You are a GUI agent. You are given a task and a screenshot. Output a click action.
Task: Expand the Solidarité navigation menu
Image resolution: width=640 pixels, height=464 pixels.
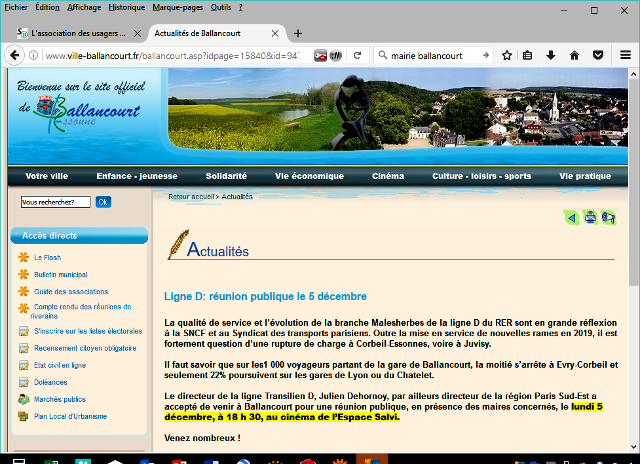226,176
